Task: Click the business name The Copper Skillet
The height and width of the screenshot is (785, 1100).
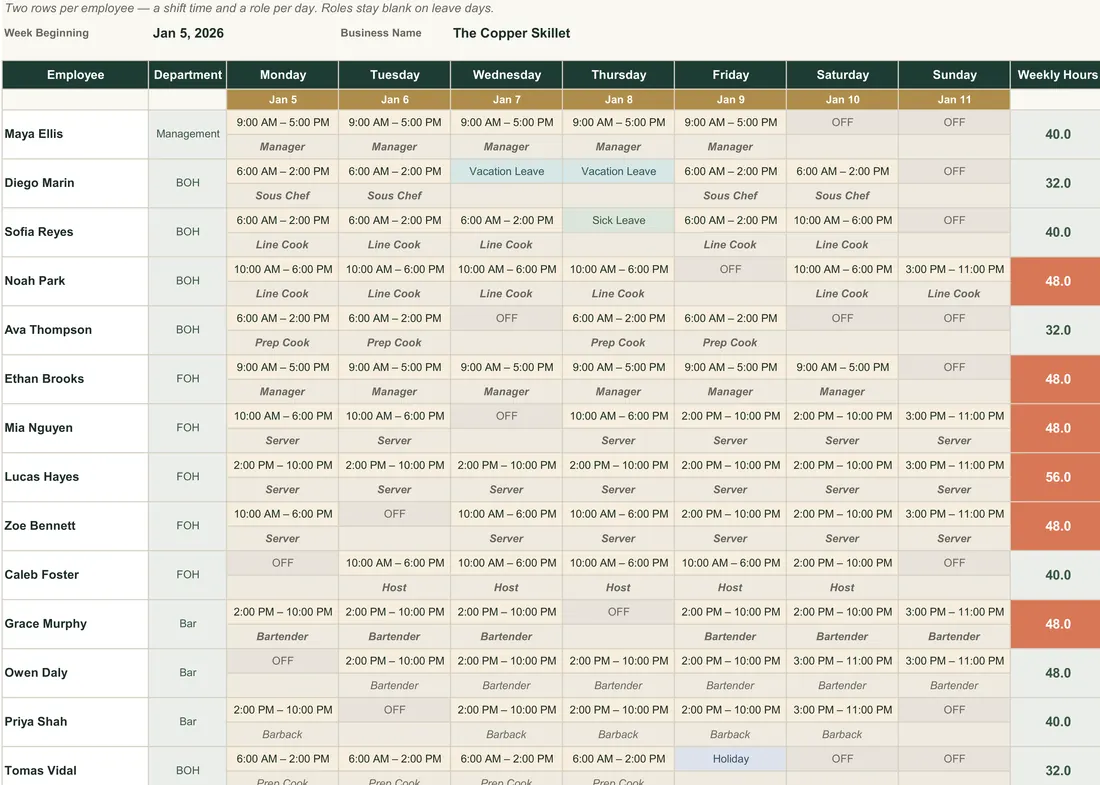Action: pos(511,33)
